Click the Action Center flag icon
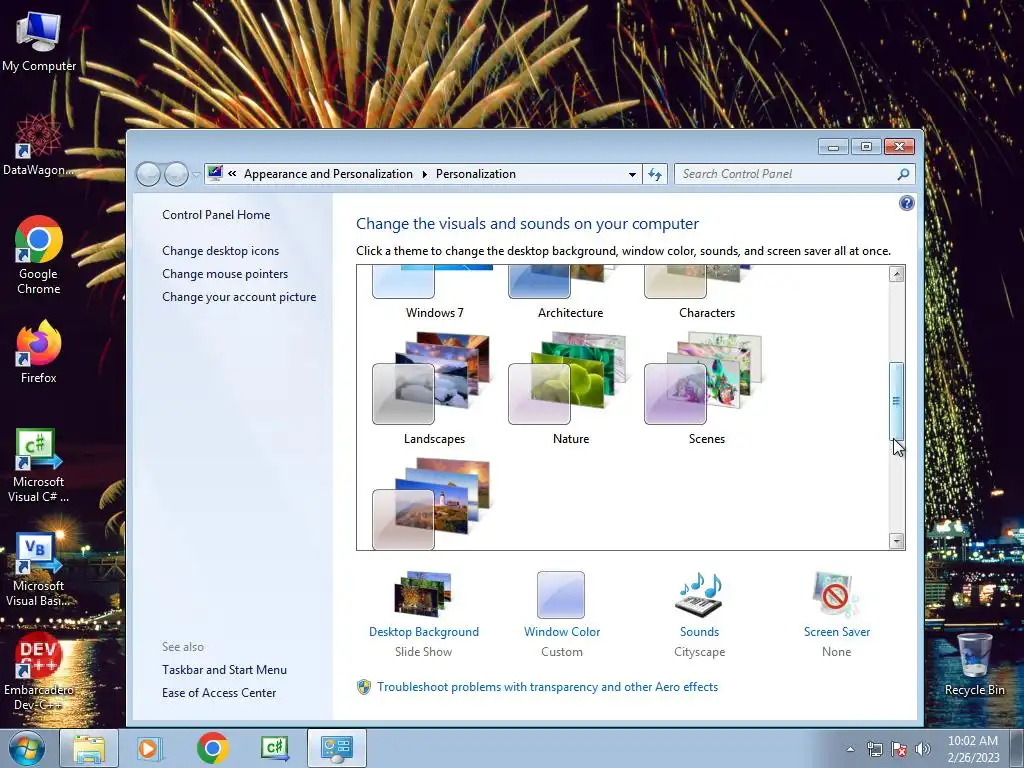The image size is (1024, 768). pos(899,749)
